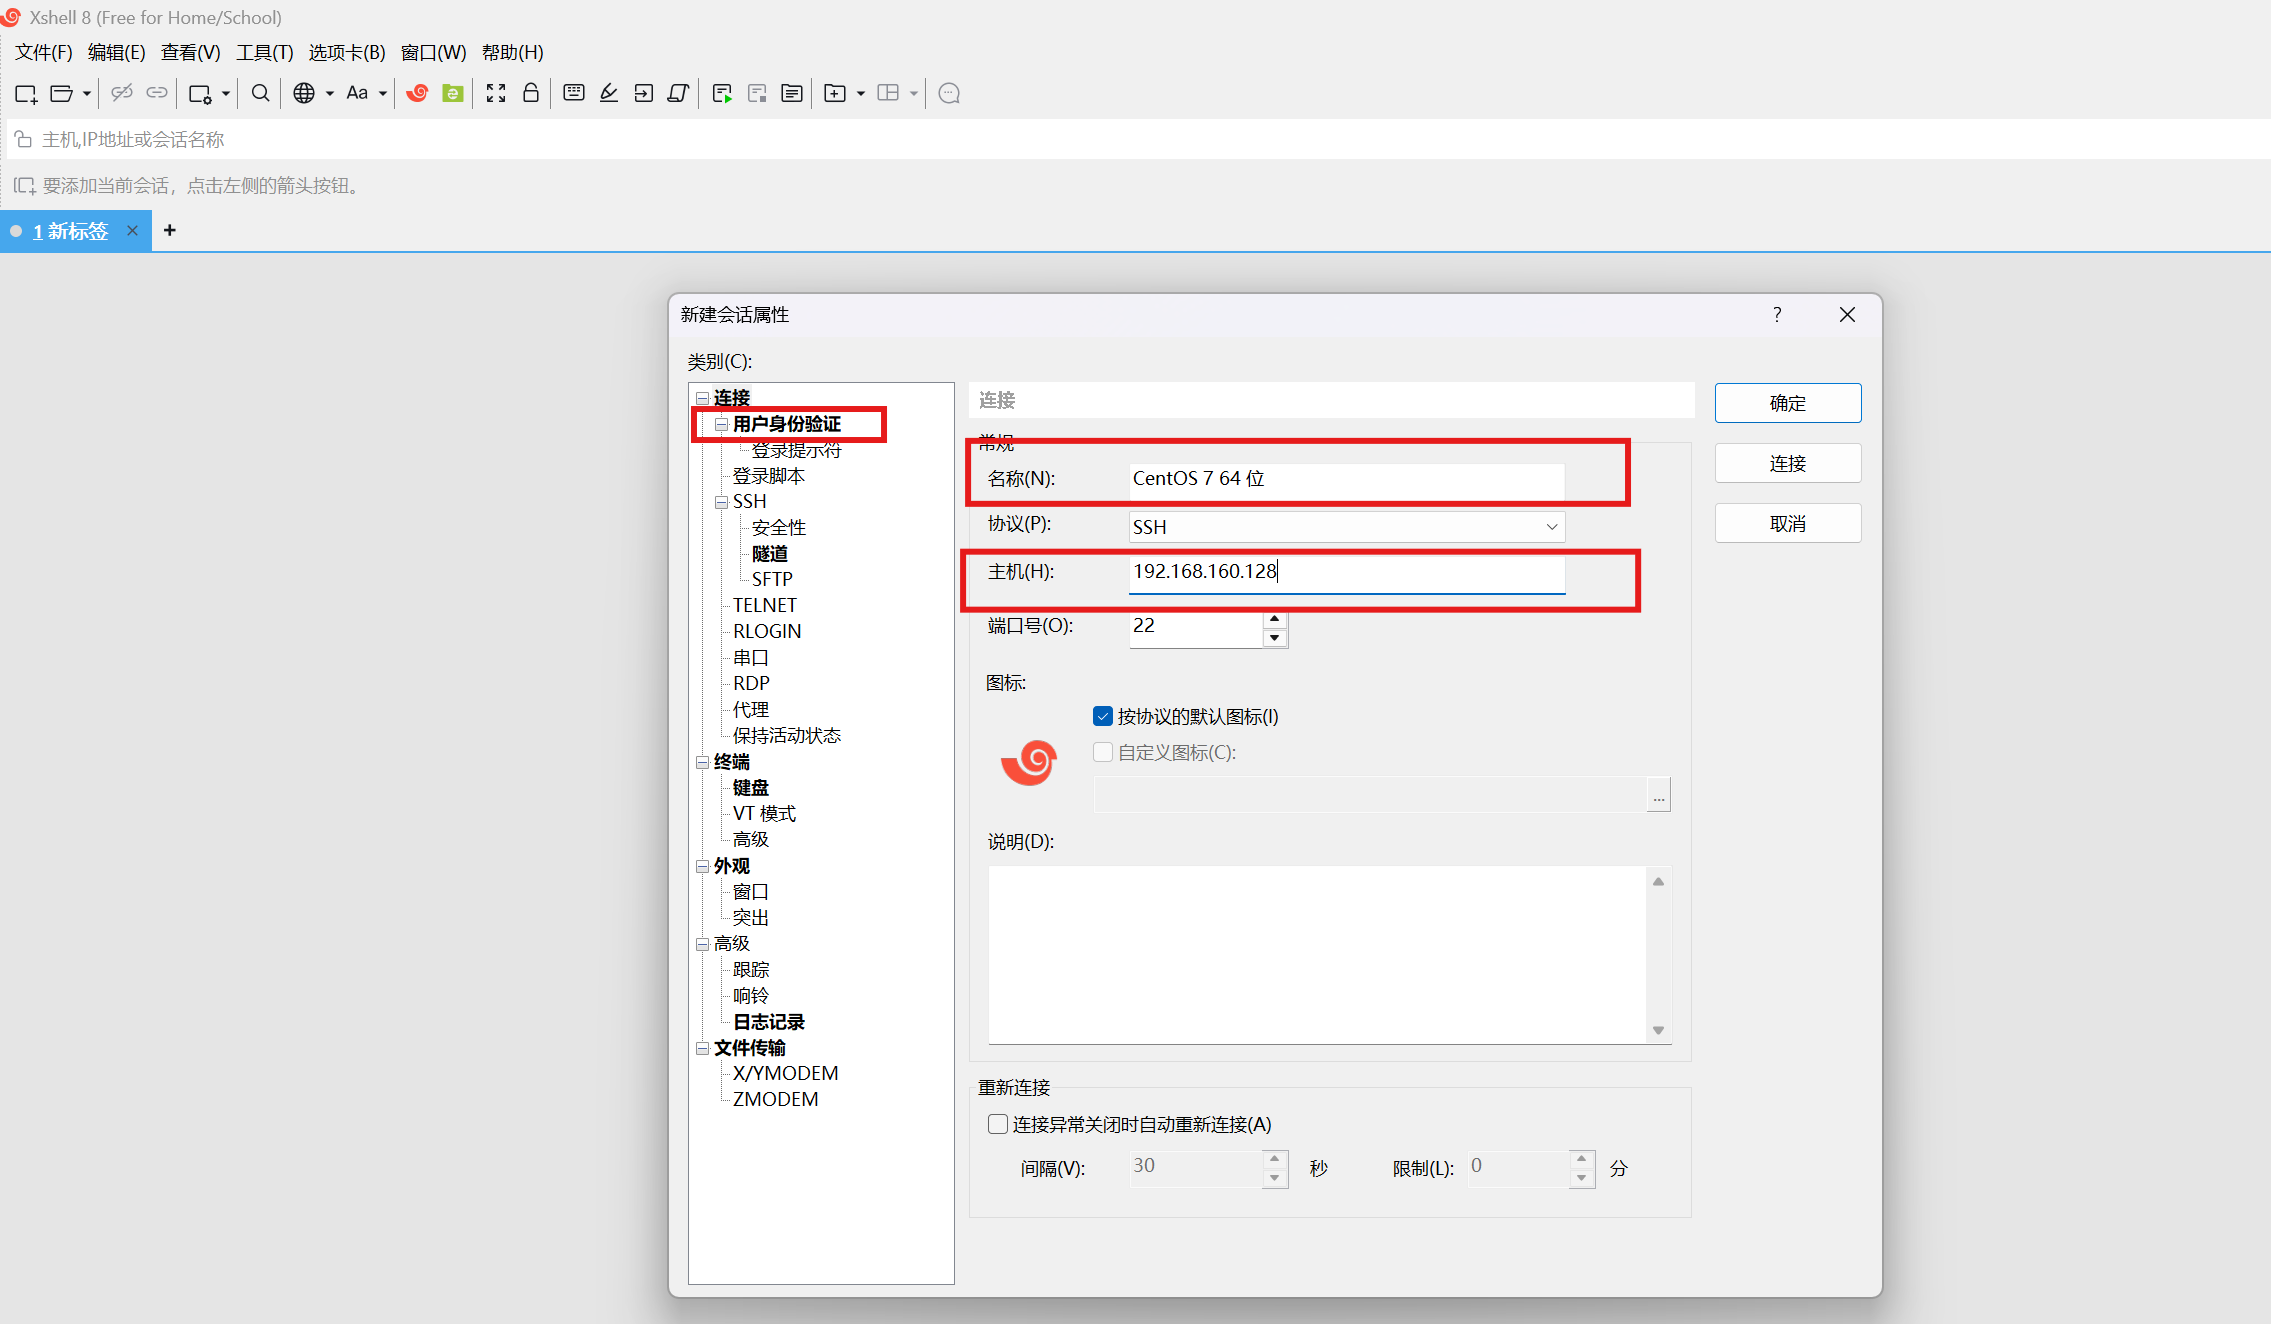This screenshot has width=2271, height=1324.
Task: Click the globe encoding icon
Action: pyautogui.click(x=304, y=93)
